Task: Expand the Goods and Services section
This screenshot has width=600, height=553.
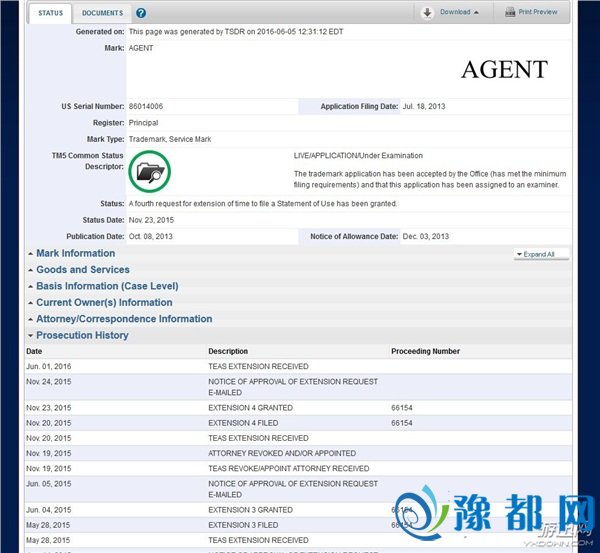Action: point(82,270)
